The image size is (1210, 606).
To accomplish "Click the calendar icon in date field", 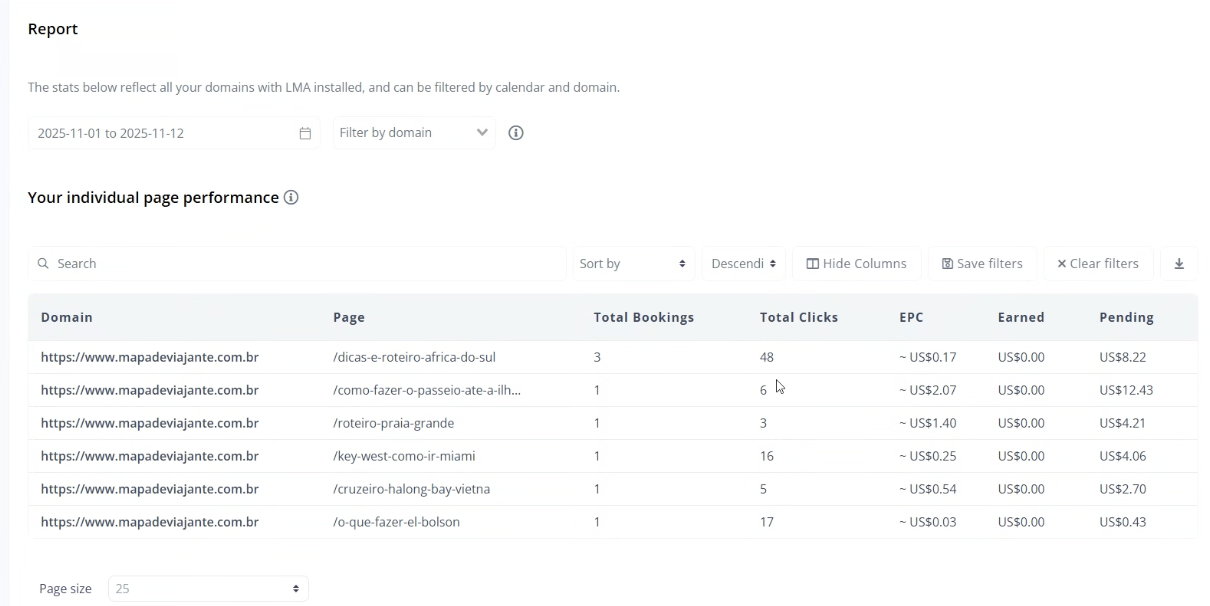I will click(x=305, y=133).
